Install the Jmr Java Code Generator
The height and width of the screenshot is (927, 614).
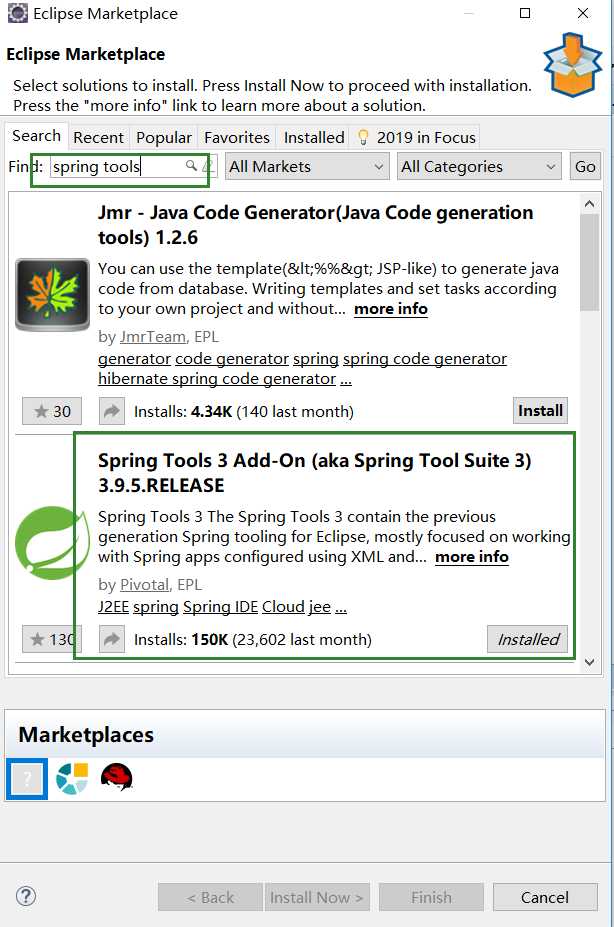click(540, 411)
